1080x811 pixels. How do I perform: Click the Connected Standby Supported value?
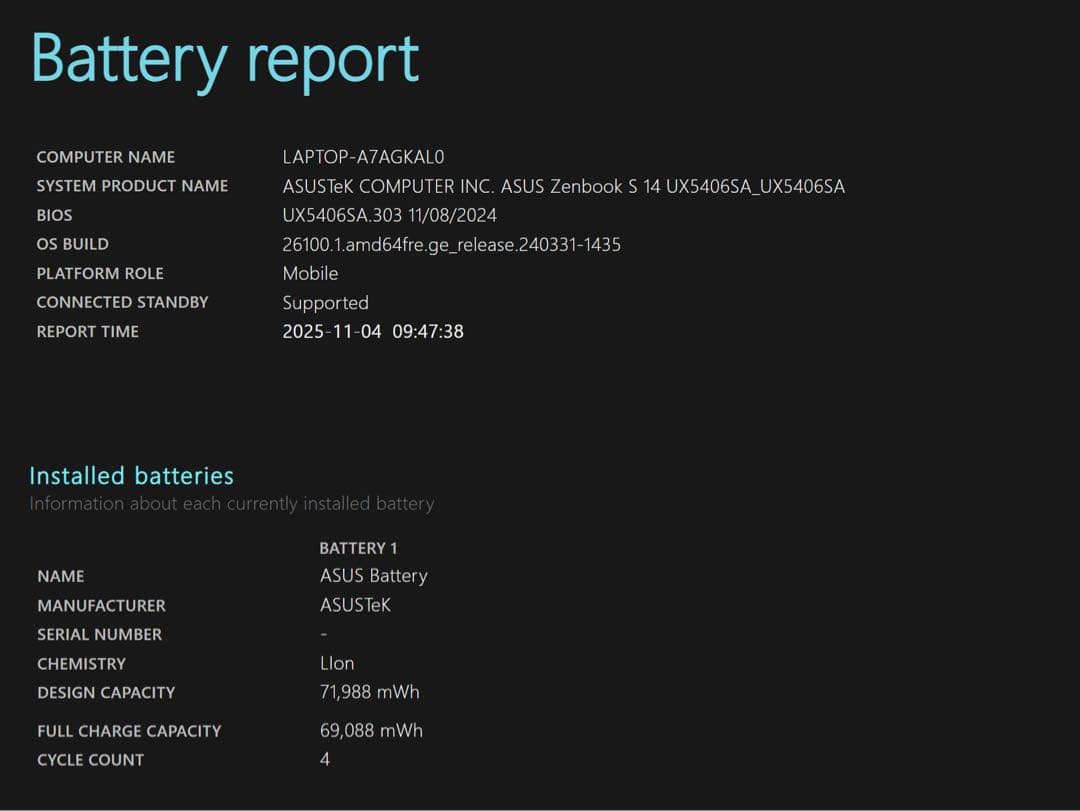pyautogui.click(x=325, y=302)
